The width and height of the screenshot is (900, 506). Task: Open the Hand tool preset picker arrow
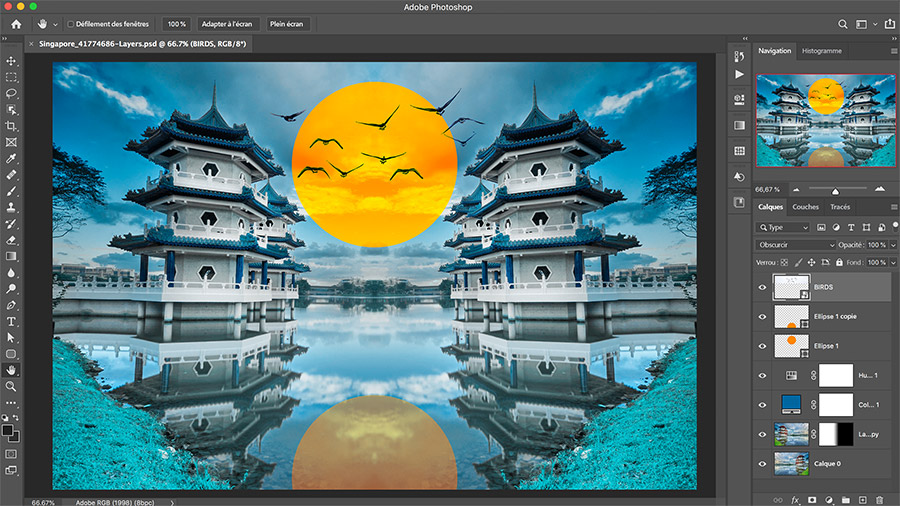click(55, 25)
